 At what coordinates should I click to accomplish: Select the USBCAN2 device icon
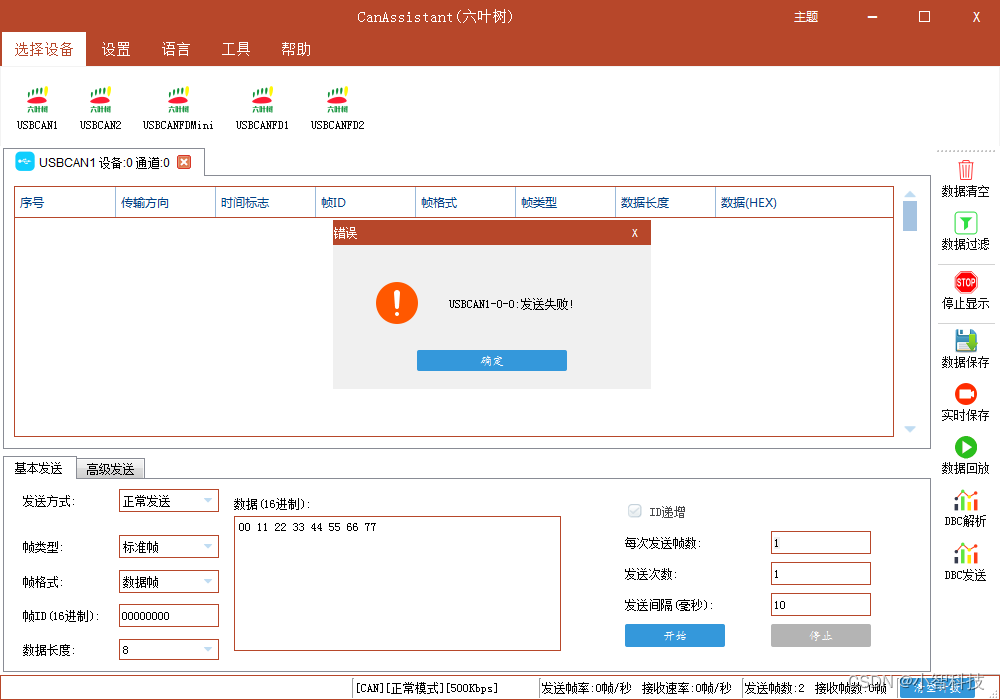[100, 105]
